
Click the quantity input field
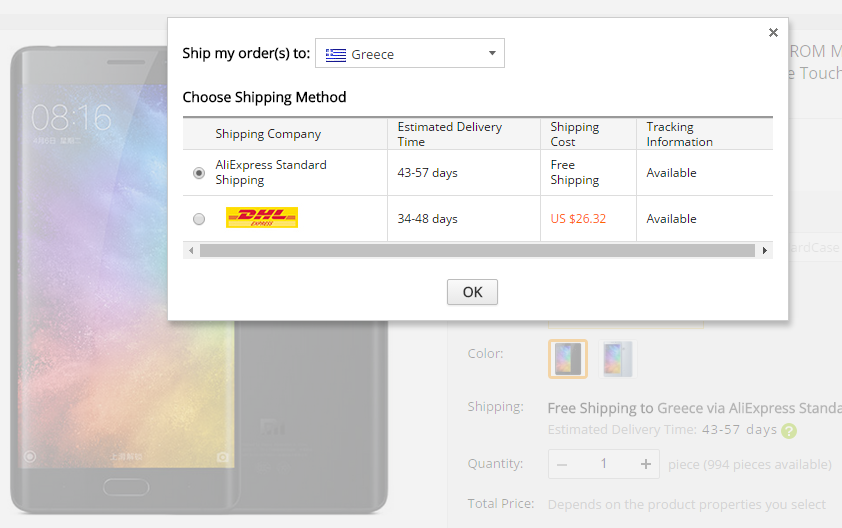click(604, 464)
